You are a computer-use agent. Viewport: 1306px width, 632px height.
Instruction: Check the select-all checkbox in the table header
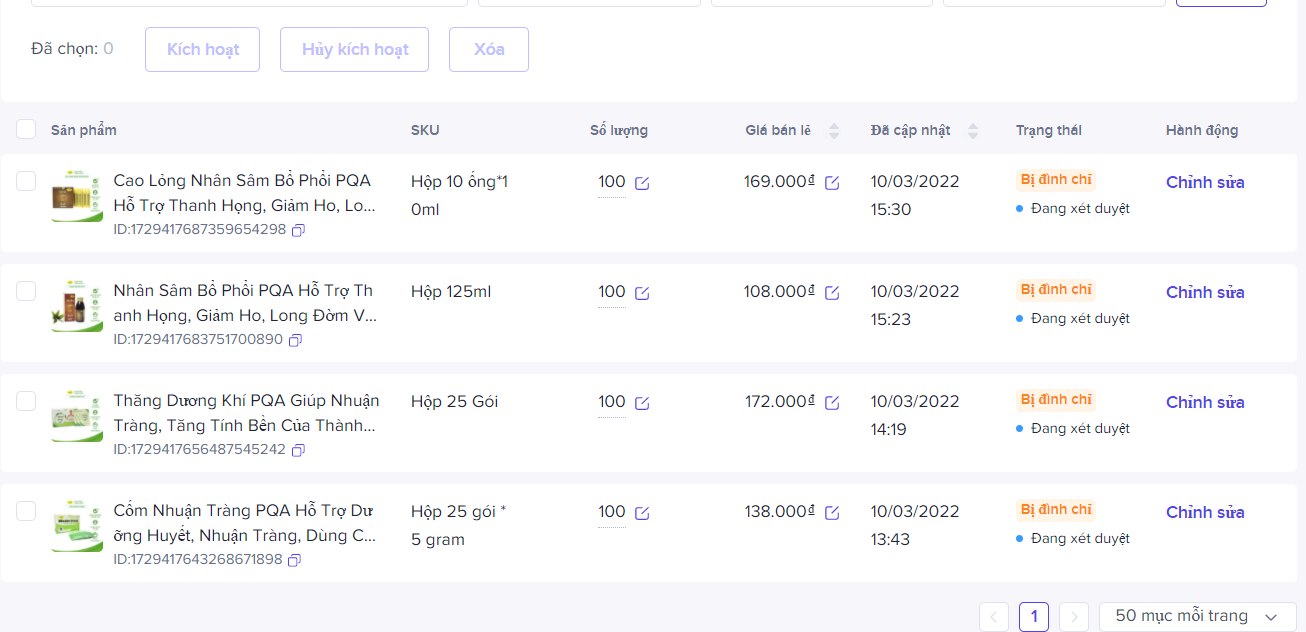tap(26, 129)
